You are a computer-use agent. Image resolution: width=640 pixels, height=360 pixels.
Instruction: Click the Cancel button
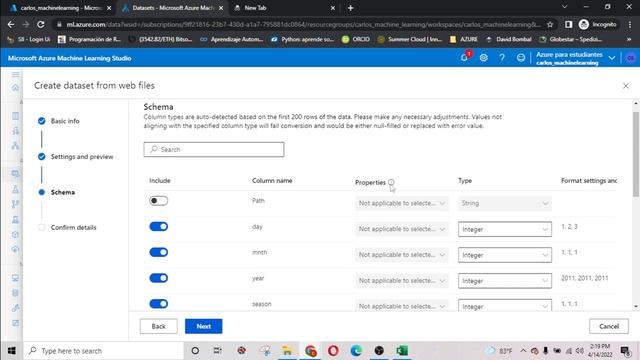coord(609,326)
